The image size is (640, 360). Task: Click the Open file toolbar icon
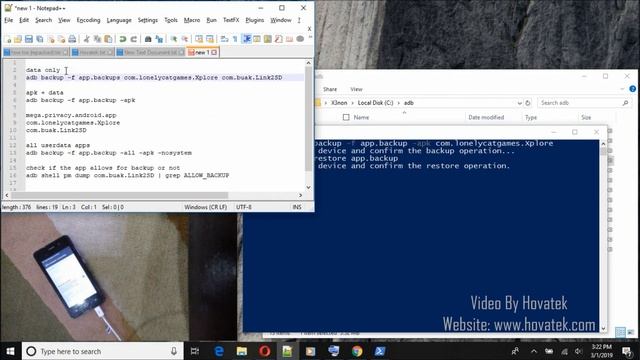pos(18,39)
